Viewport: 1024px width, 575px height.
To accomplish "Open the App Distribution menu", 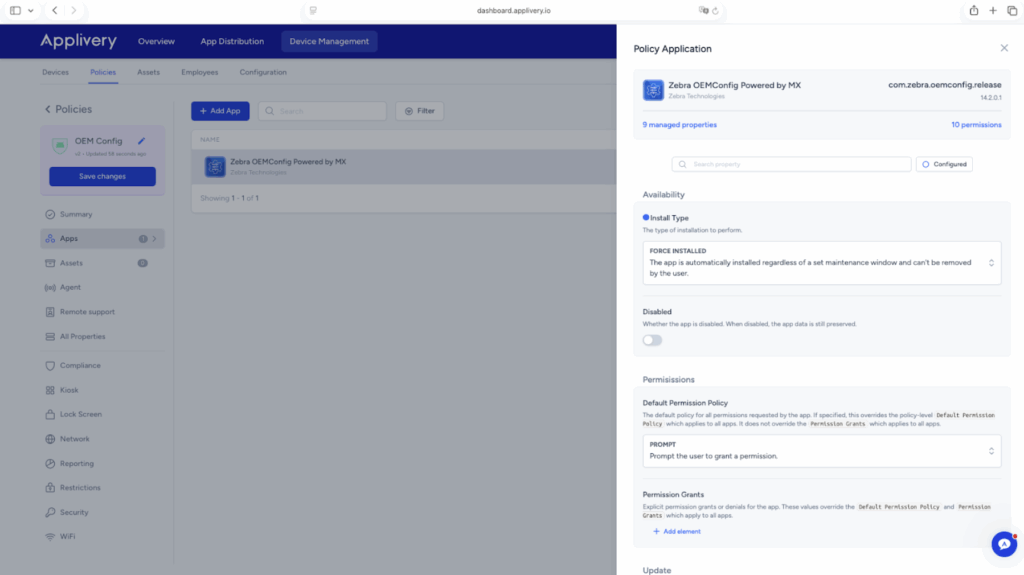I will (x=232, y=42).
